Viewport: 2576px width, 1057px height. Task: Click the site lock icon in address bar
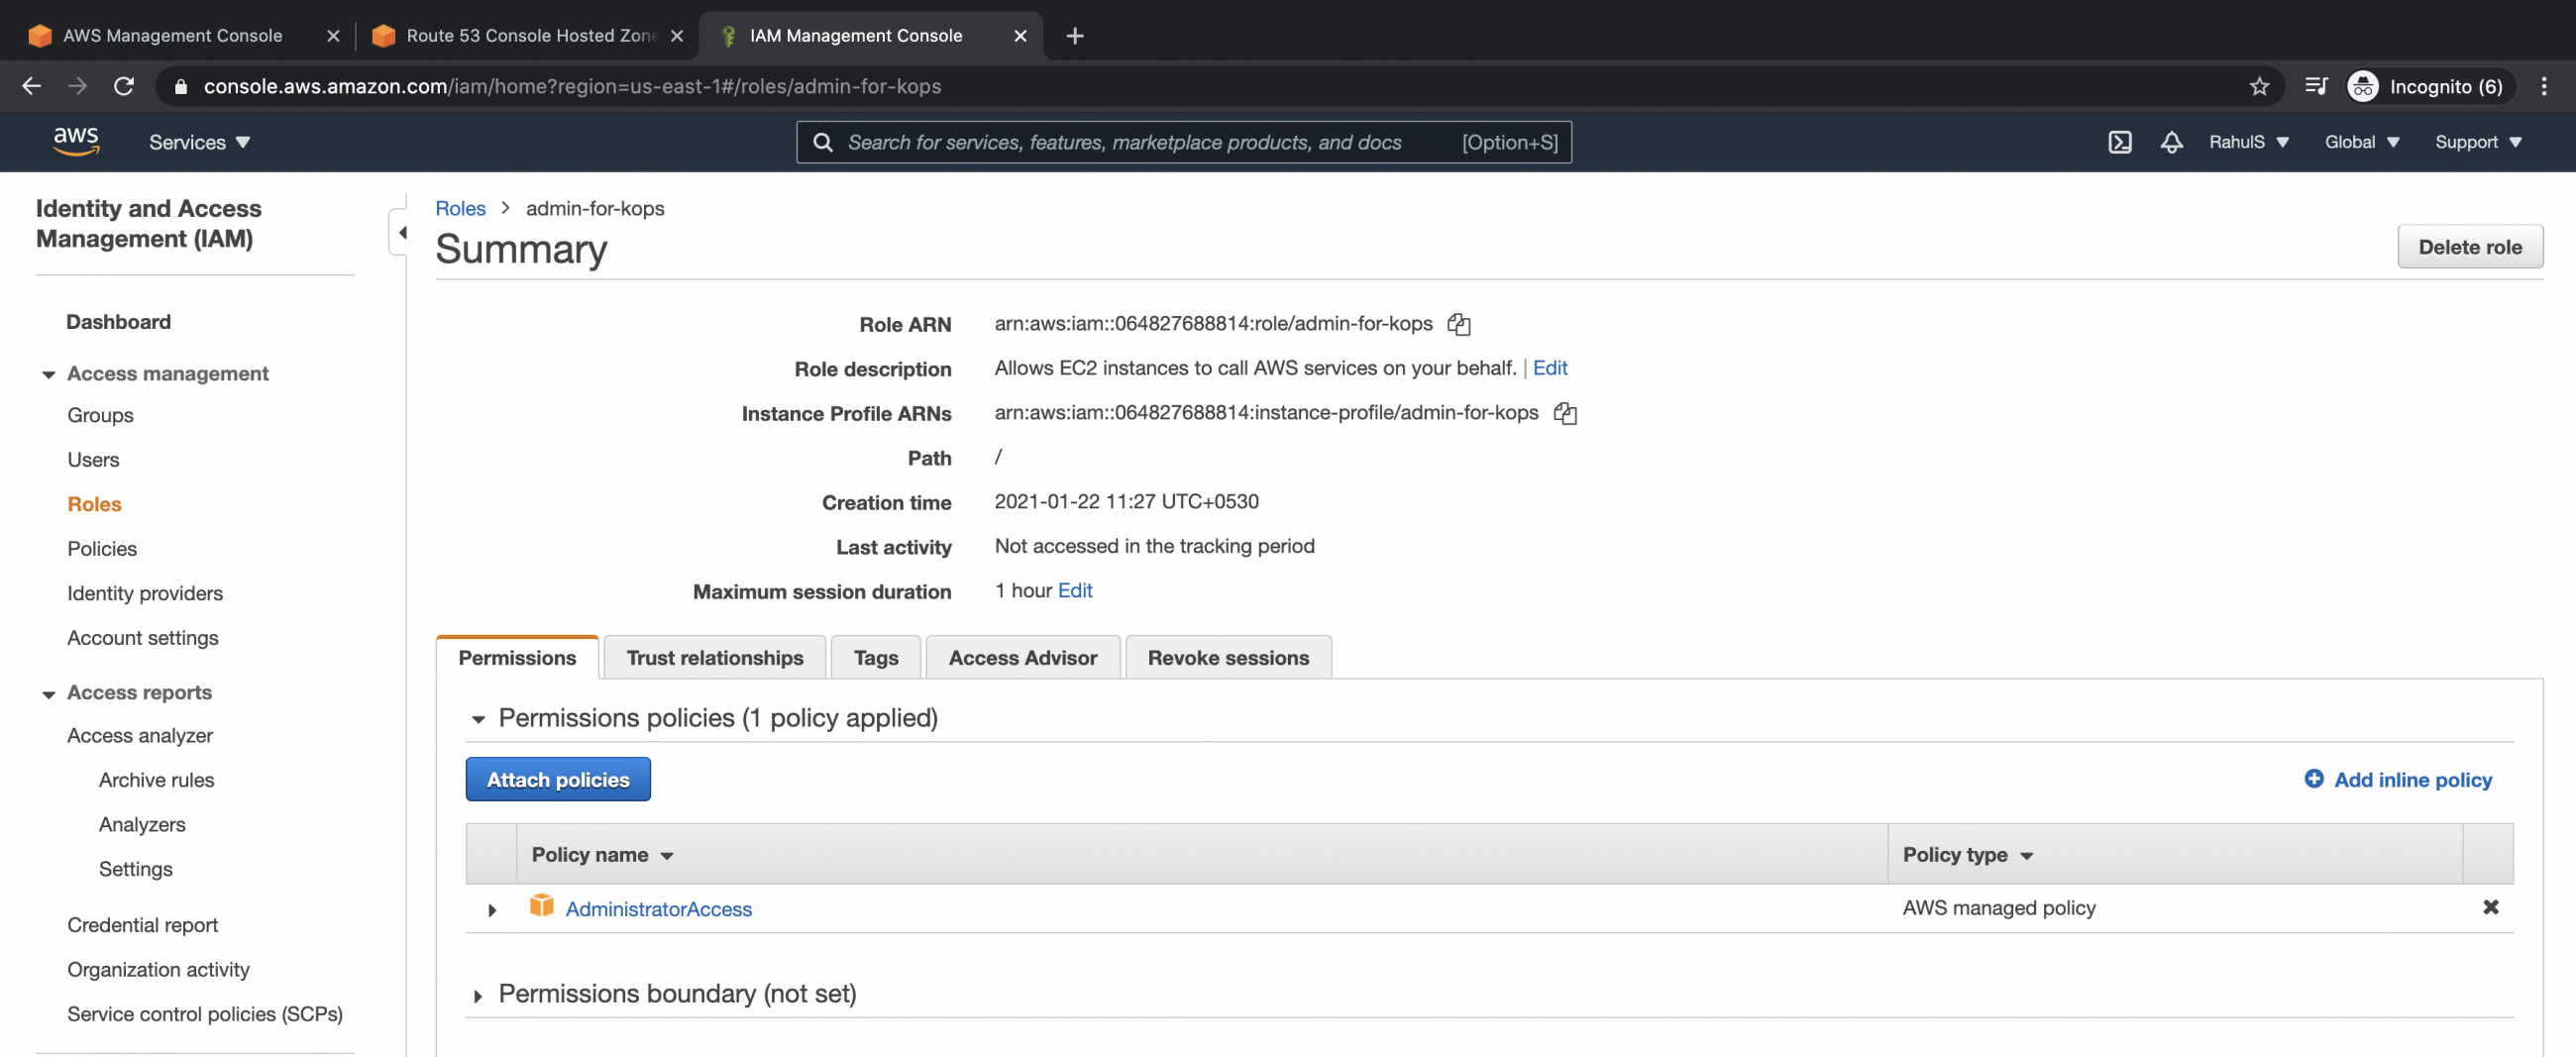pyautogui.click(x=181, y=86)
